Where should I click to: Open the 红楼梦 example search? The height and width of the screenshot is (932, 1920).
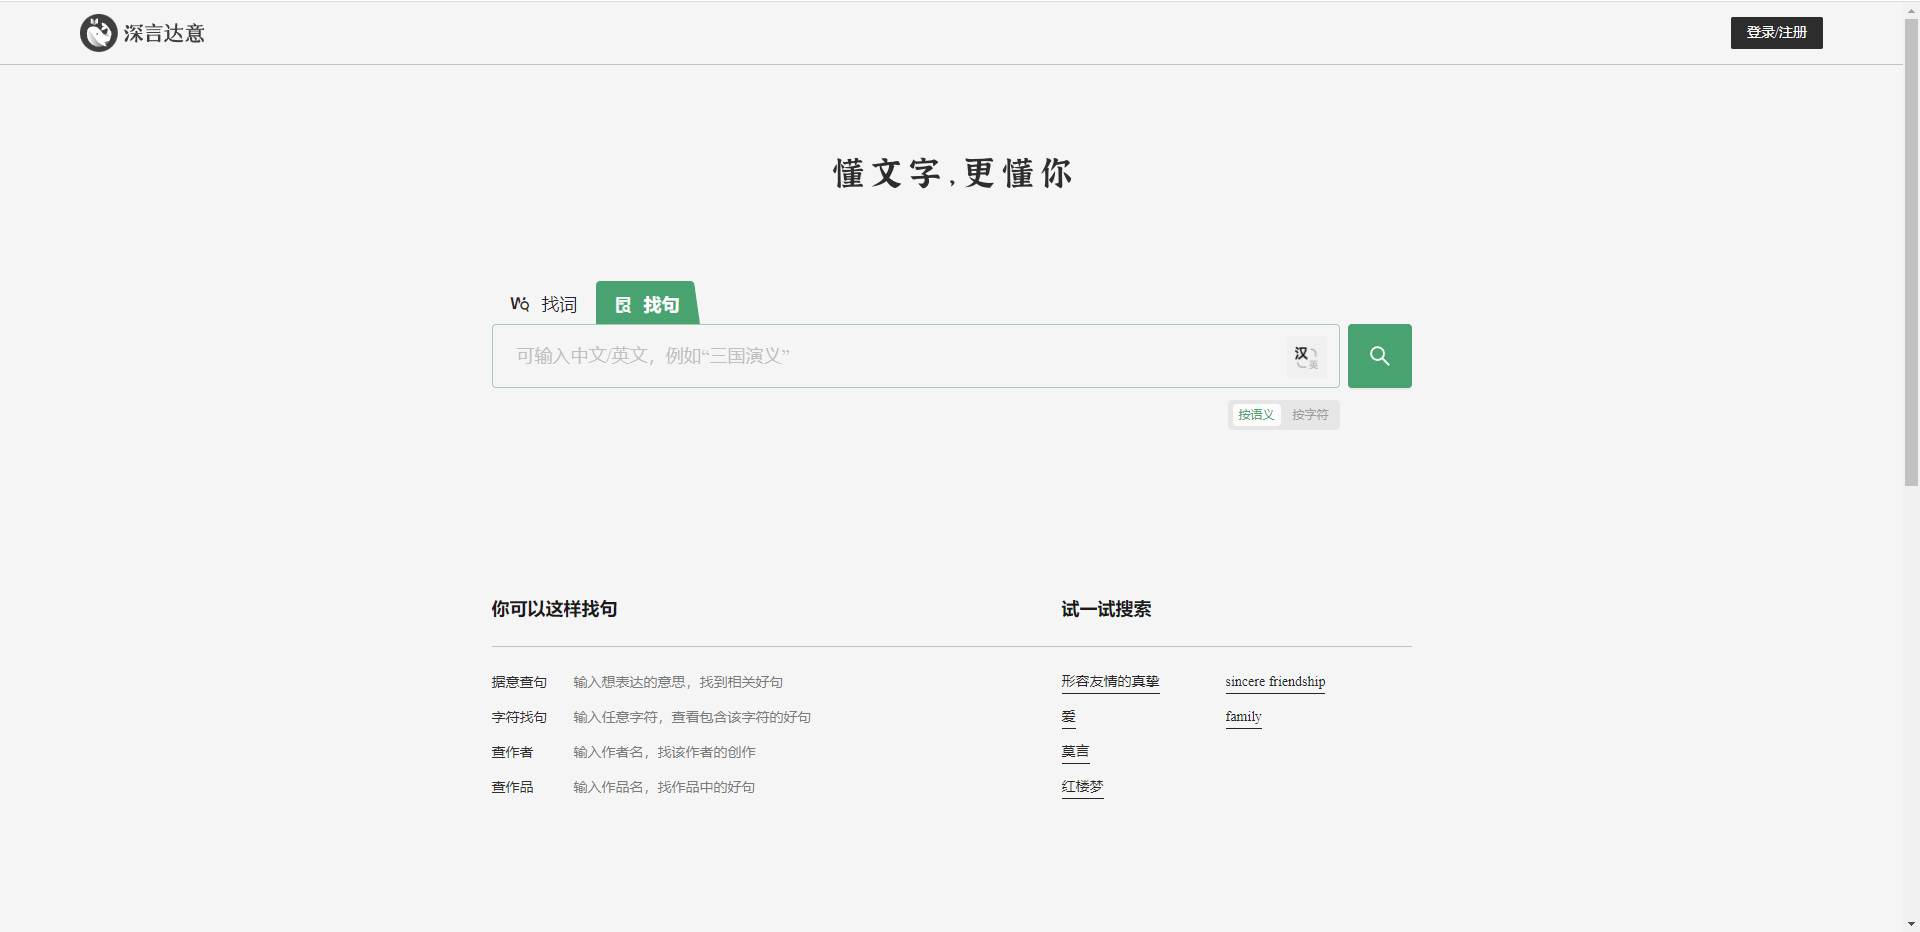tap(1082, 786)
